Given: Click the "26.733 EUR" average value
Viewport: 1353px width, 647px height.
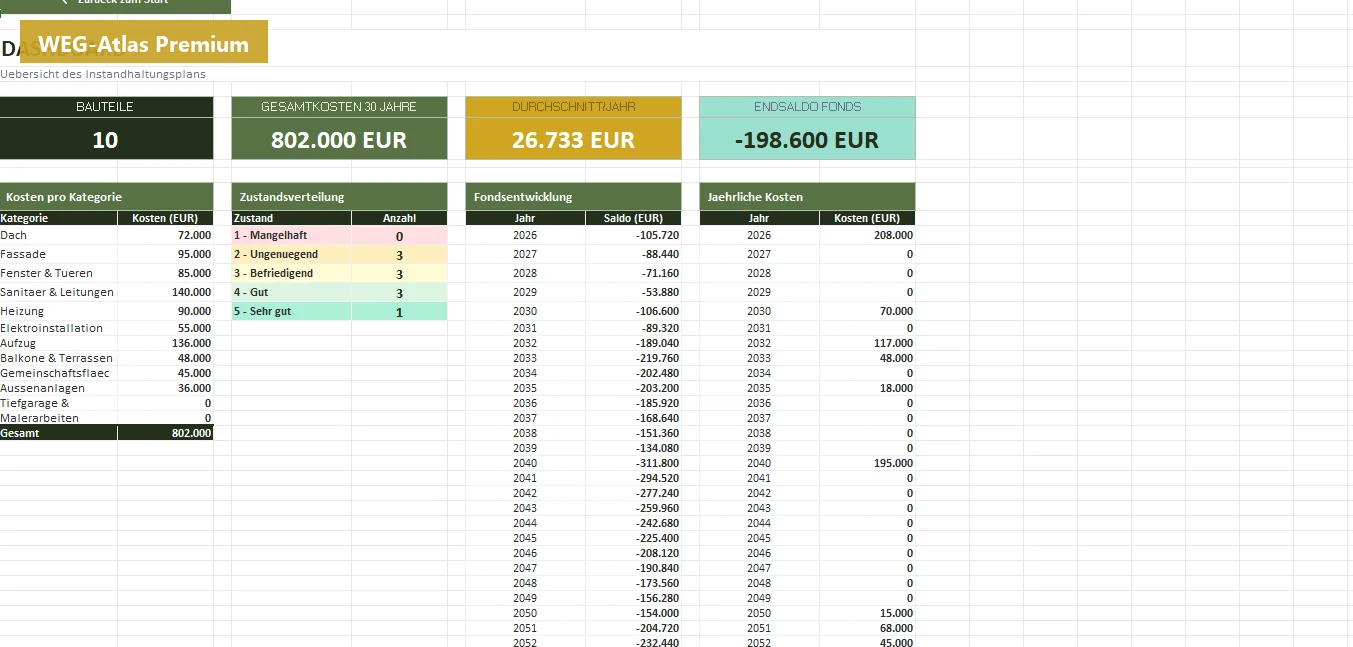Looking at the screenshot, I should (x=574, y=140).
